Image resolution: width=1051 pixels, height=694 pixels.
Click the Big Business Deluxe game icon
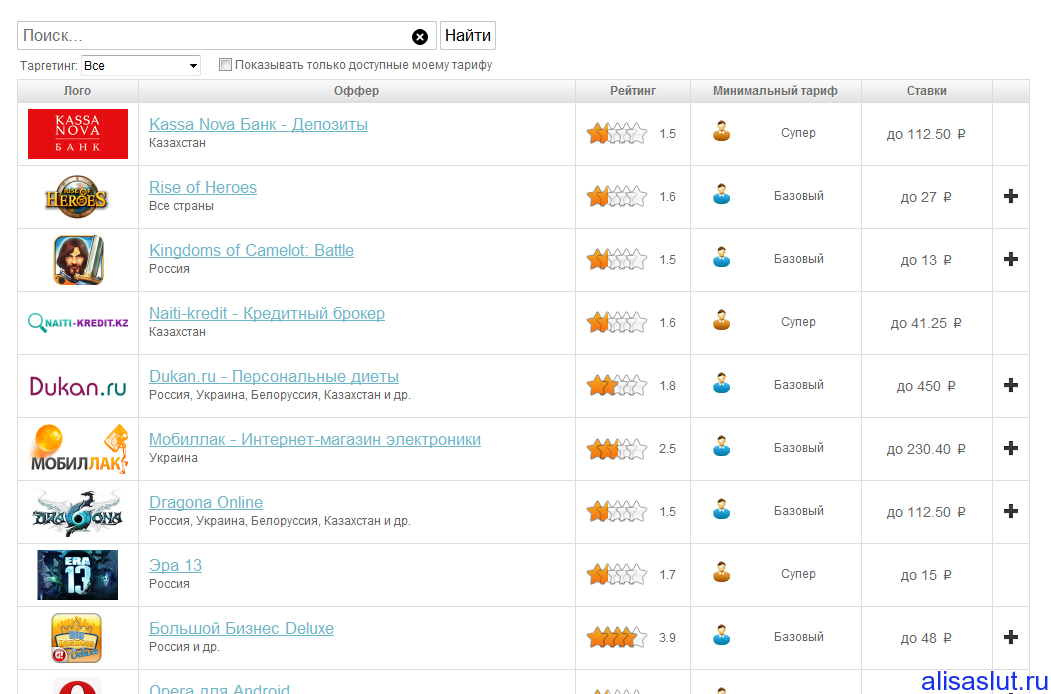pyautogui.click(x=76, y=638)
